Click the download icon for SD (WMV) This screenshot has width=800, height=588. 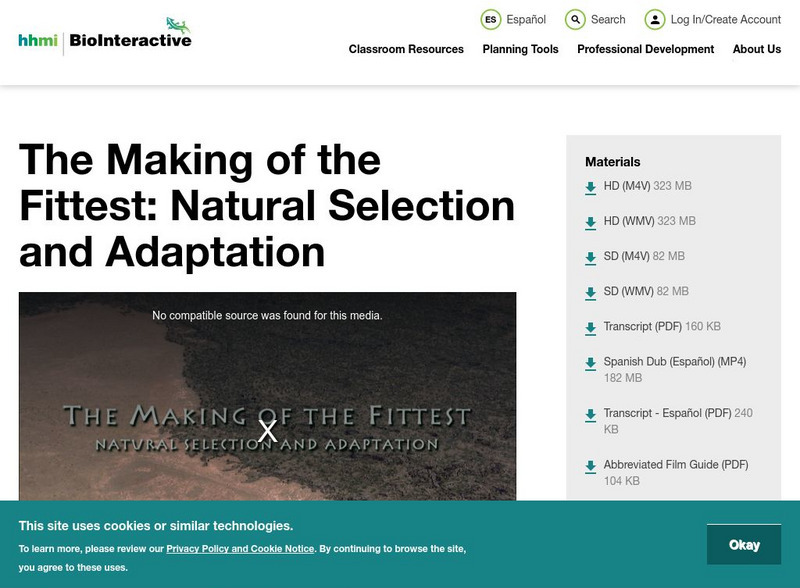(589, 291)
